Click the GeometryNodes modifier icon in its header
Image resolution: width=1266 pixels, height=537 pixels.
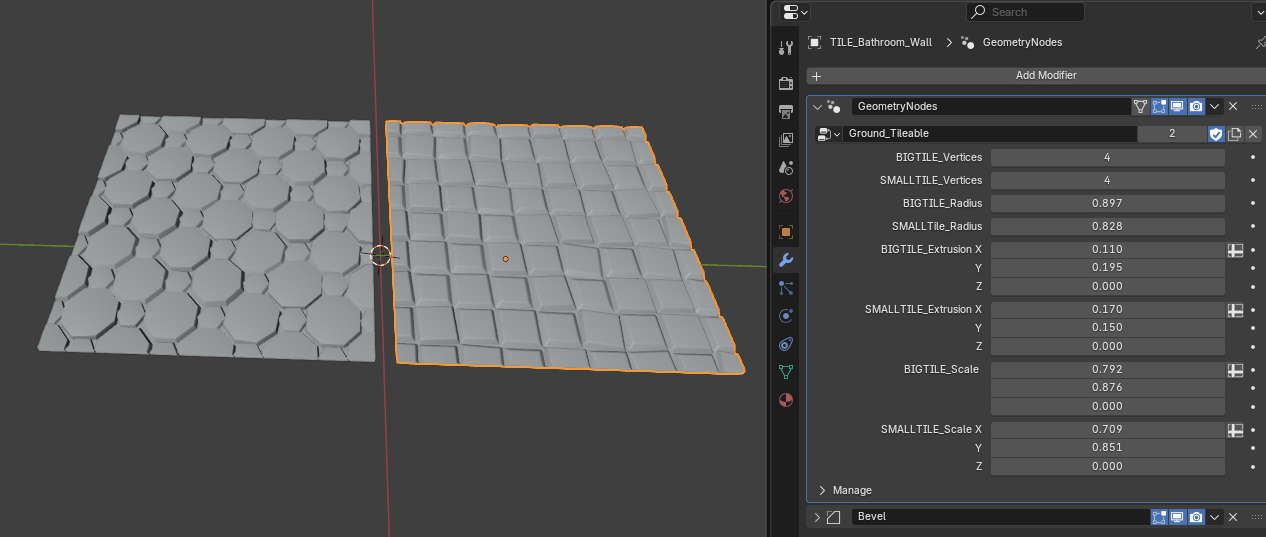(834, 106)
